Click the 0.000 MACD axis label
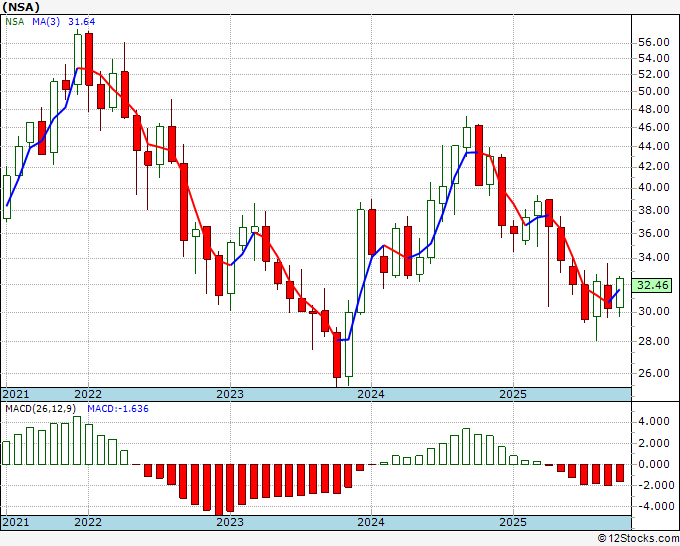 [654, 464]
